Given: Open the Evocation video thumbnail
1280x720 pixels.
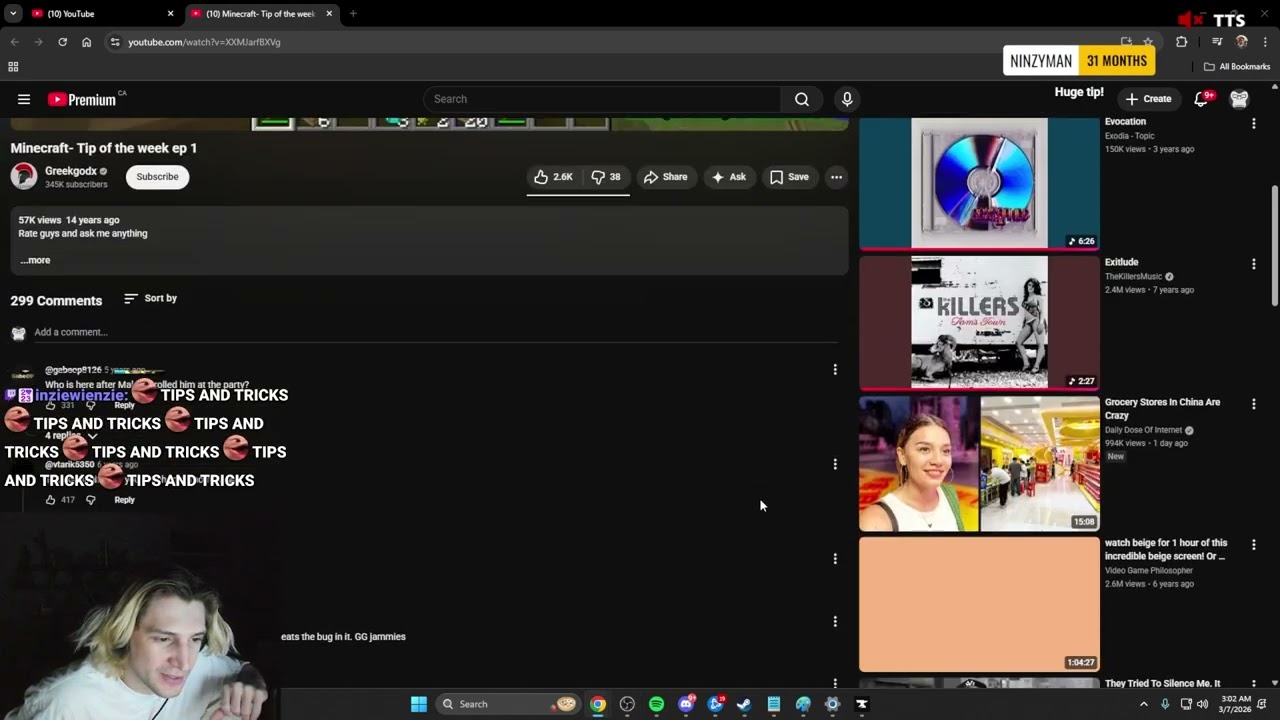Looking at the screenshot, I should point(980,183).
